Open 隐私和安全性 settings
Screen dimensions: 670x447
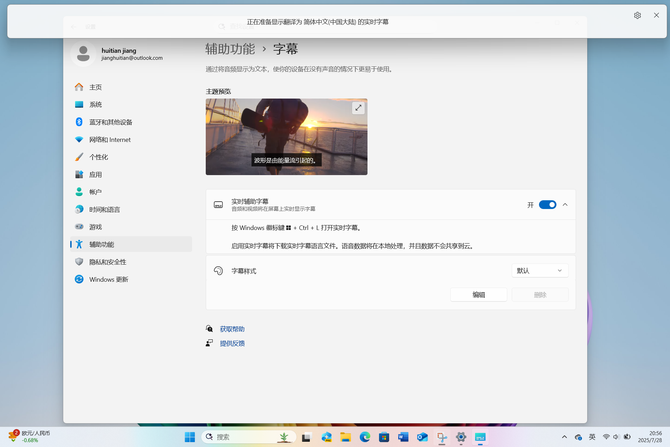[x=107, y=262]
